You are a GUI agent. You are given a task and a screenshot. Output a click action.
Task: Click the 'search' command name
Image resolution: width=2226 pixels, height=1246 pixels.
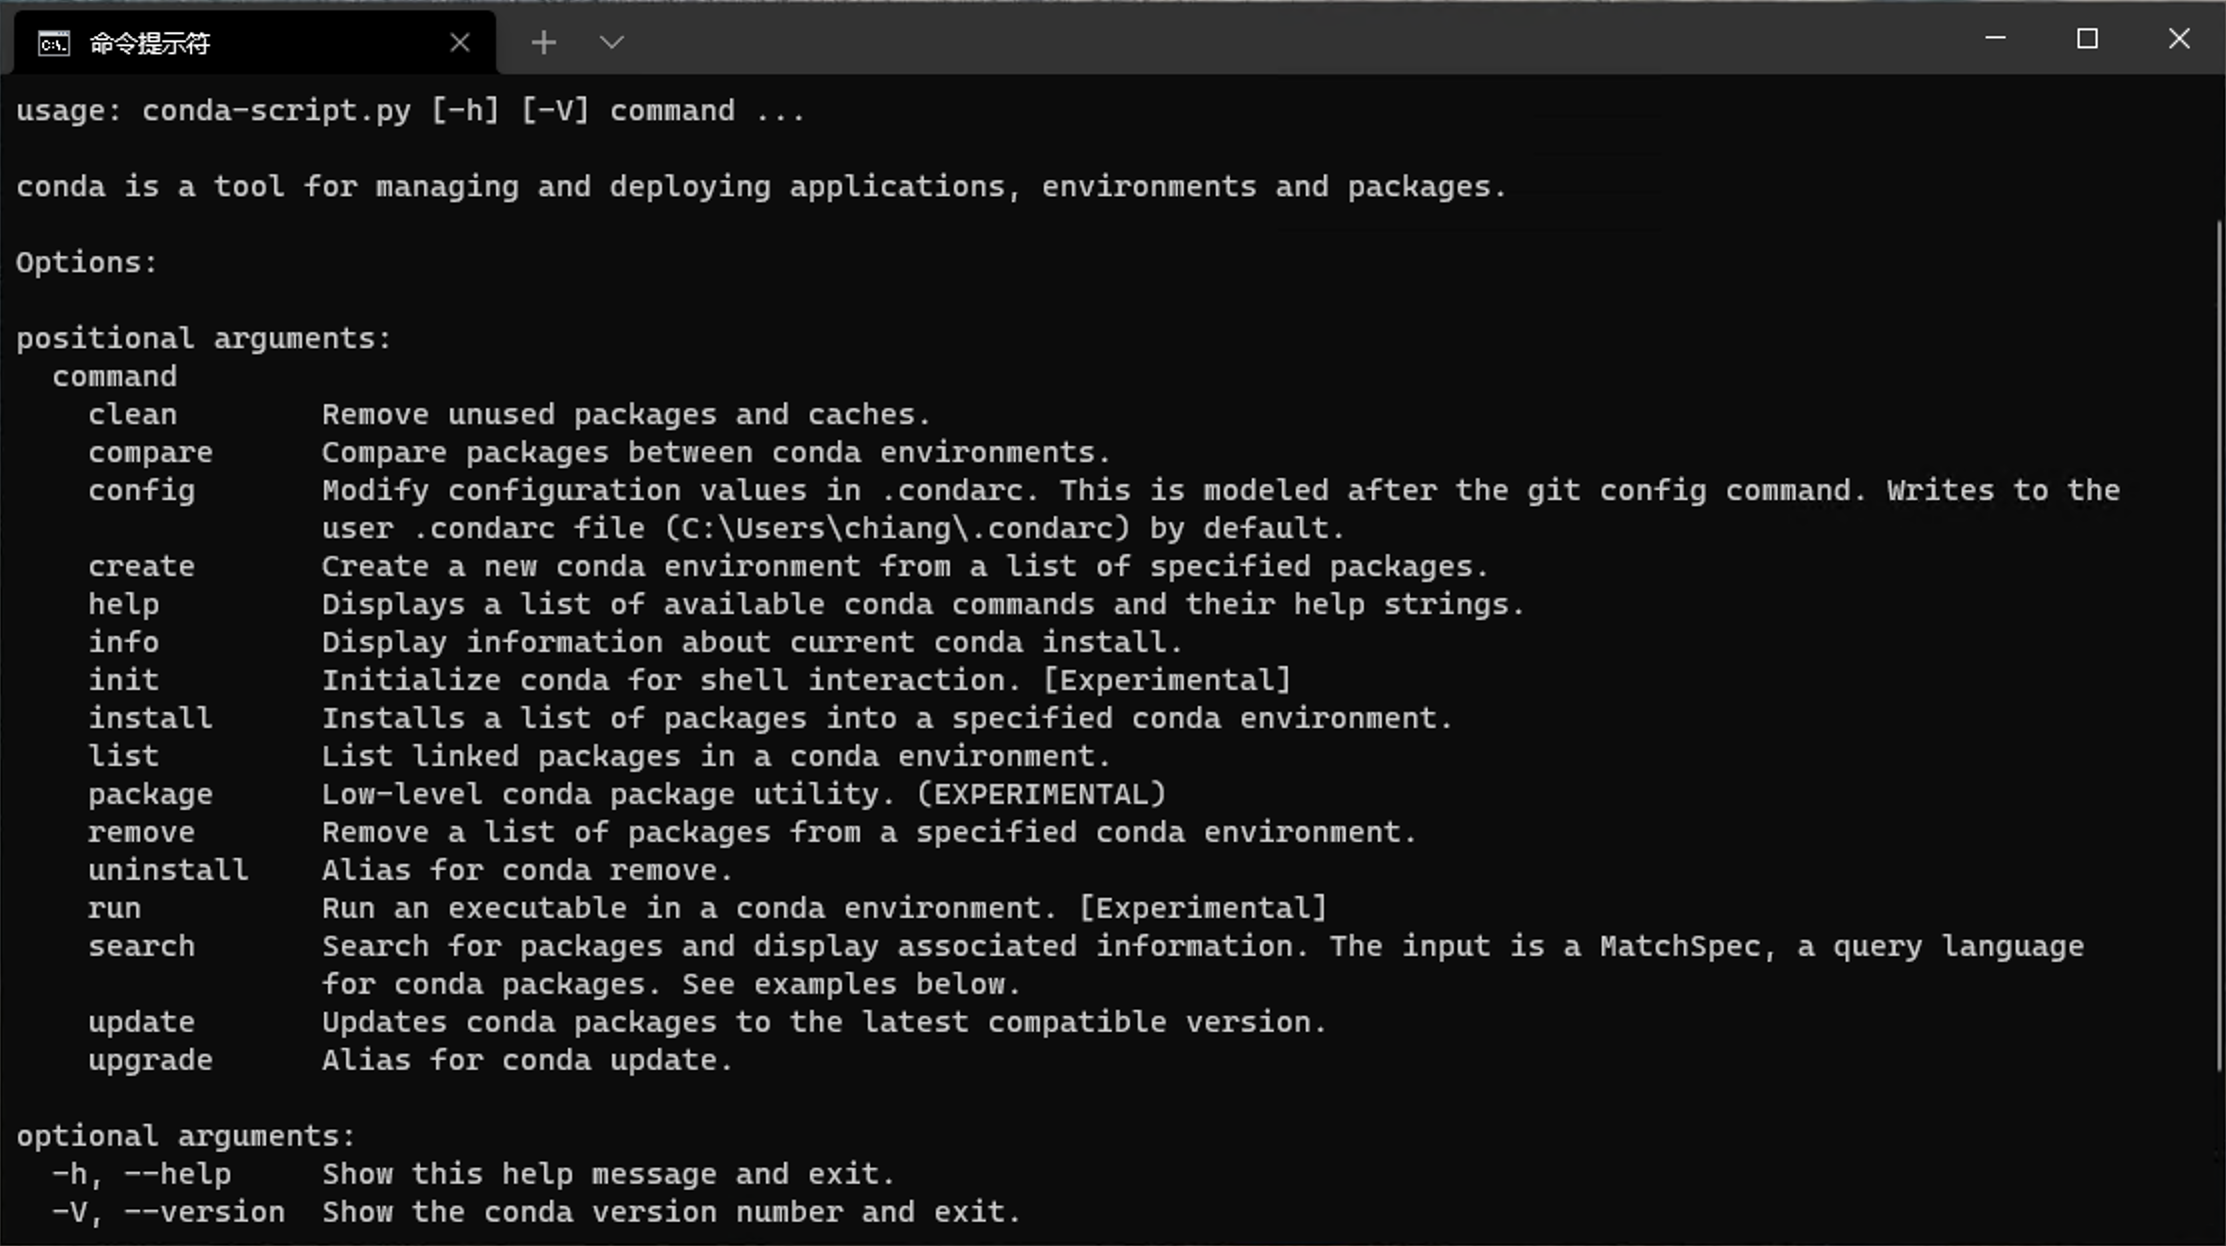coord(141,946)
